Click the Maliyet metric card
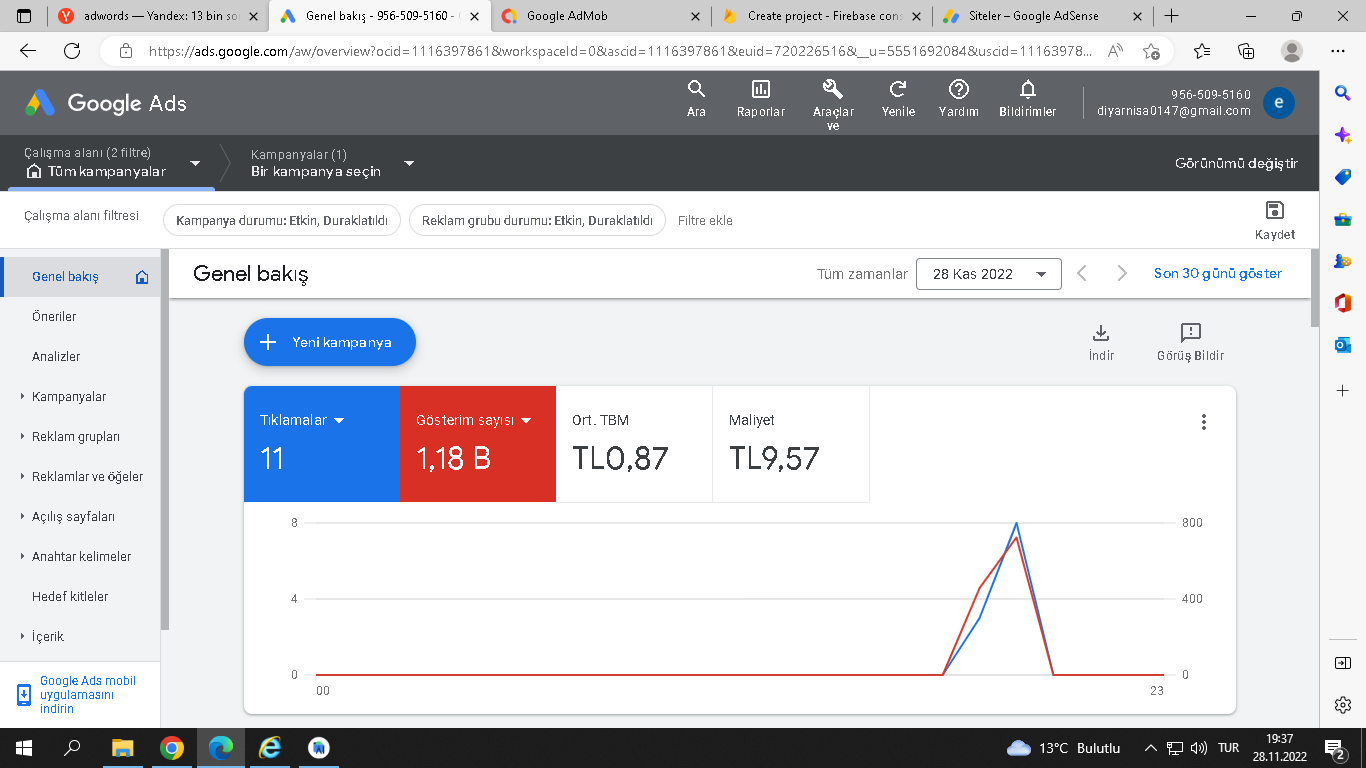This screenshot has width=1366, height=768. click(791, 444)
